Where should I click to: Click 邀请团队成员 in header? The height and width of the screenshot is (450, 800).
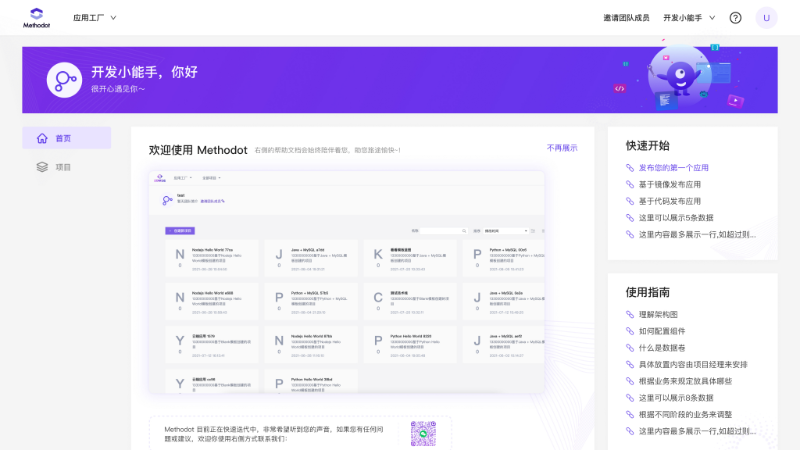pos(626,18)
